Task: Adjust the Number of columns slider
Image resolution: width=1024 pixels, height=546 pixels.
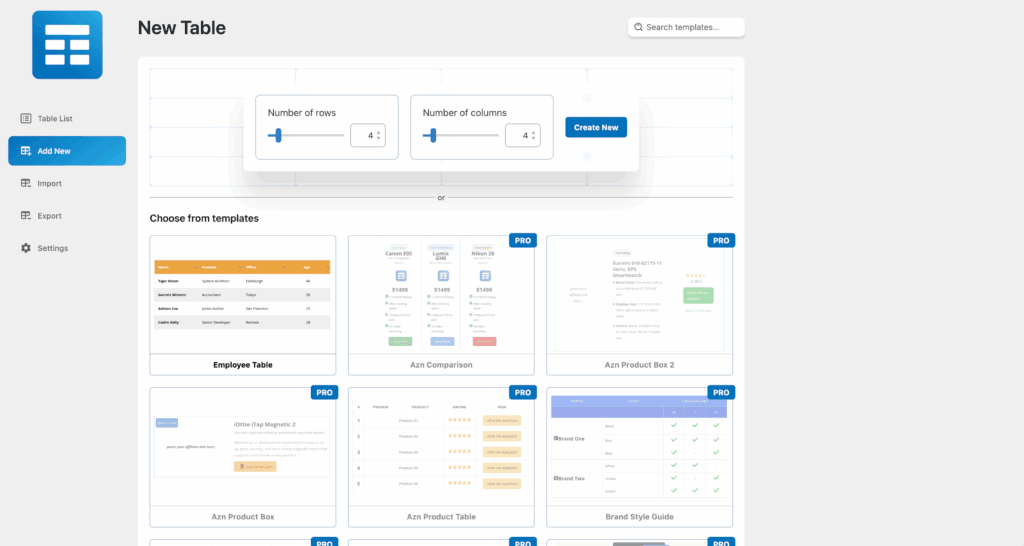Action: [460, 135]
